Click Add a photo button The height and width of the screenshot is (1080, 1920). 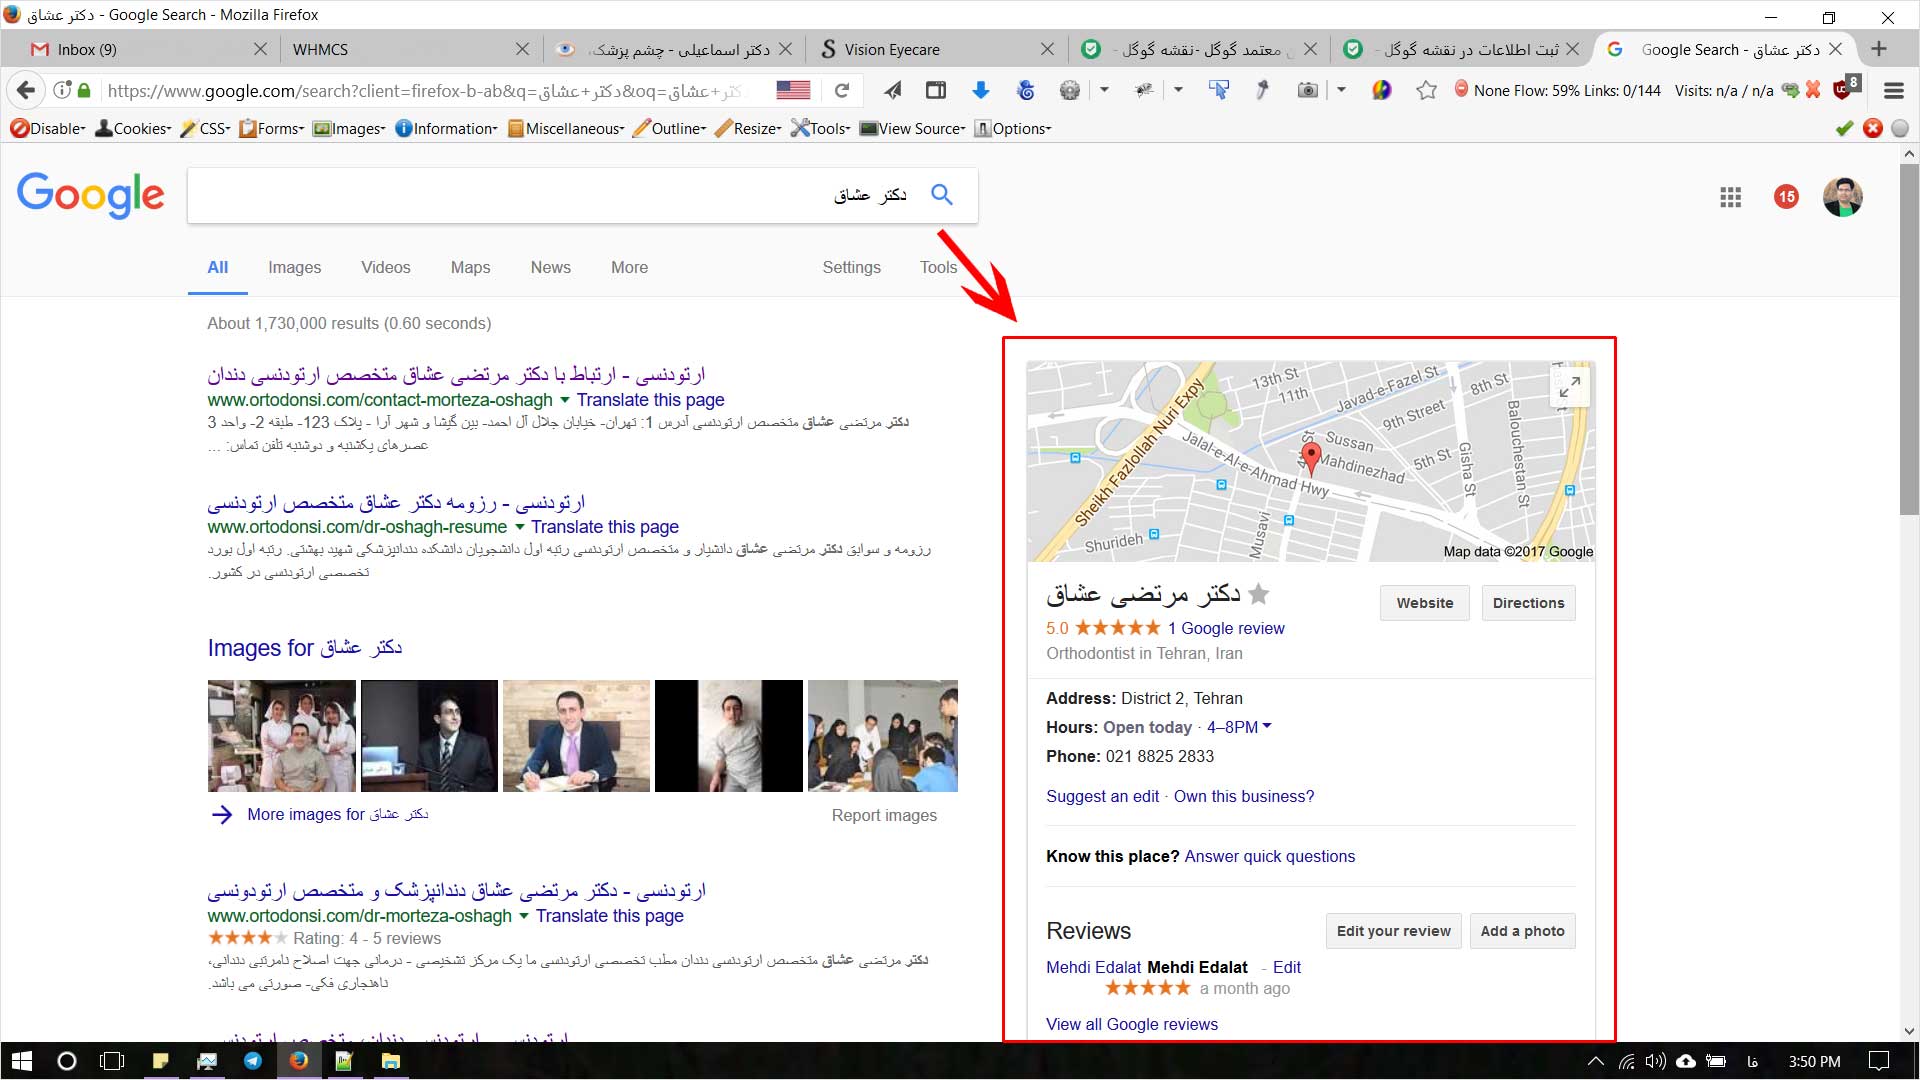(x=1522, y=931)
